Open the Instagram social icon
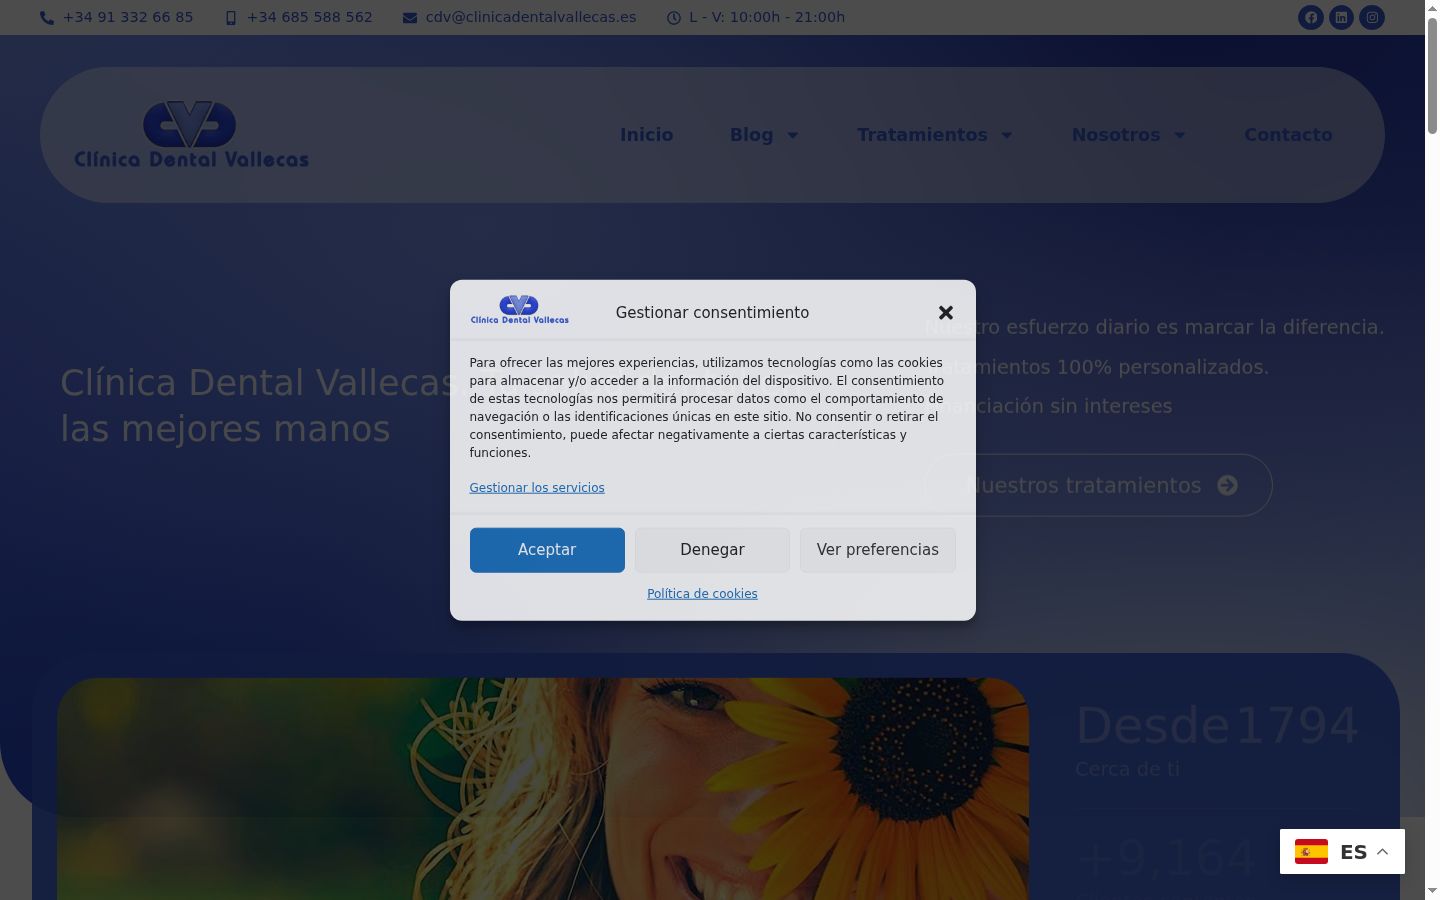Viewport: 1440px width, 900px height. tap(1372, 17)
